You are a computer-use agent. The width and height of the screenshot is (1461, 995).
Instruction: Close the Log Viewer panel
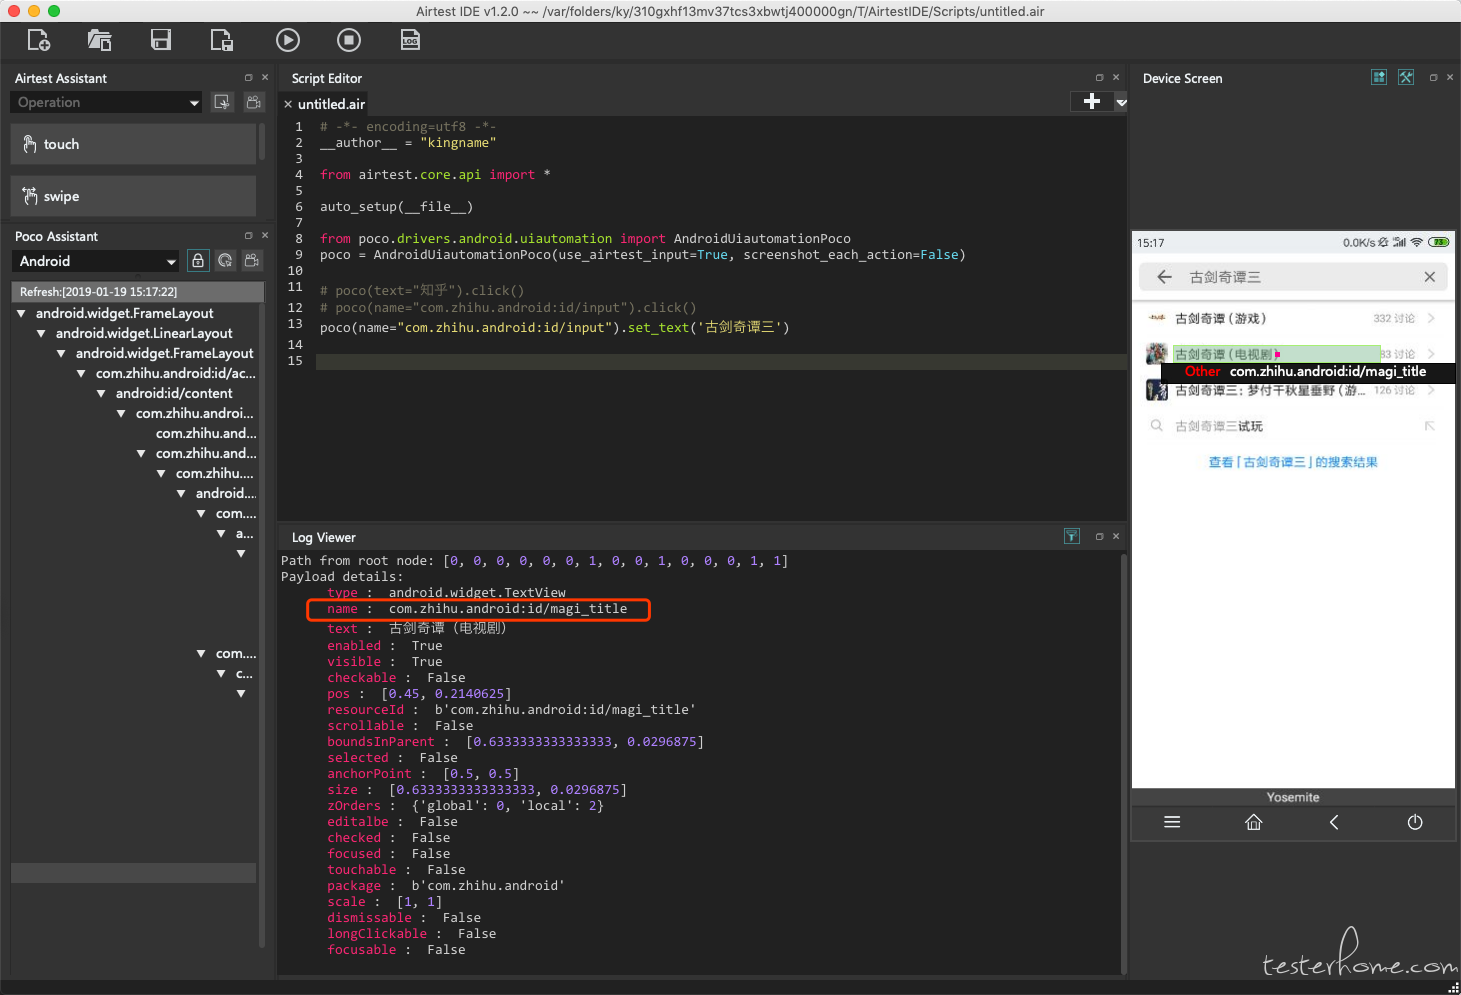1116,536
